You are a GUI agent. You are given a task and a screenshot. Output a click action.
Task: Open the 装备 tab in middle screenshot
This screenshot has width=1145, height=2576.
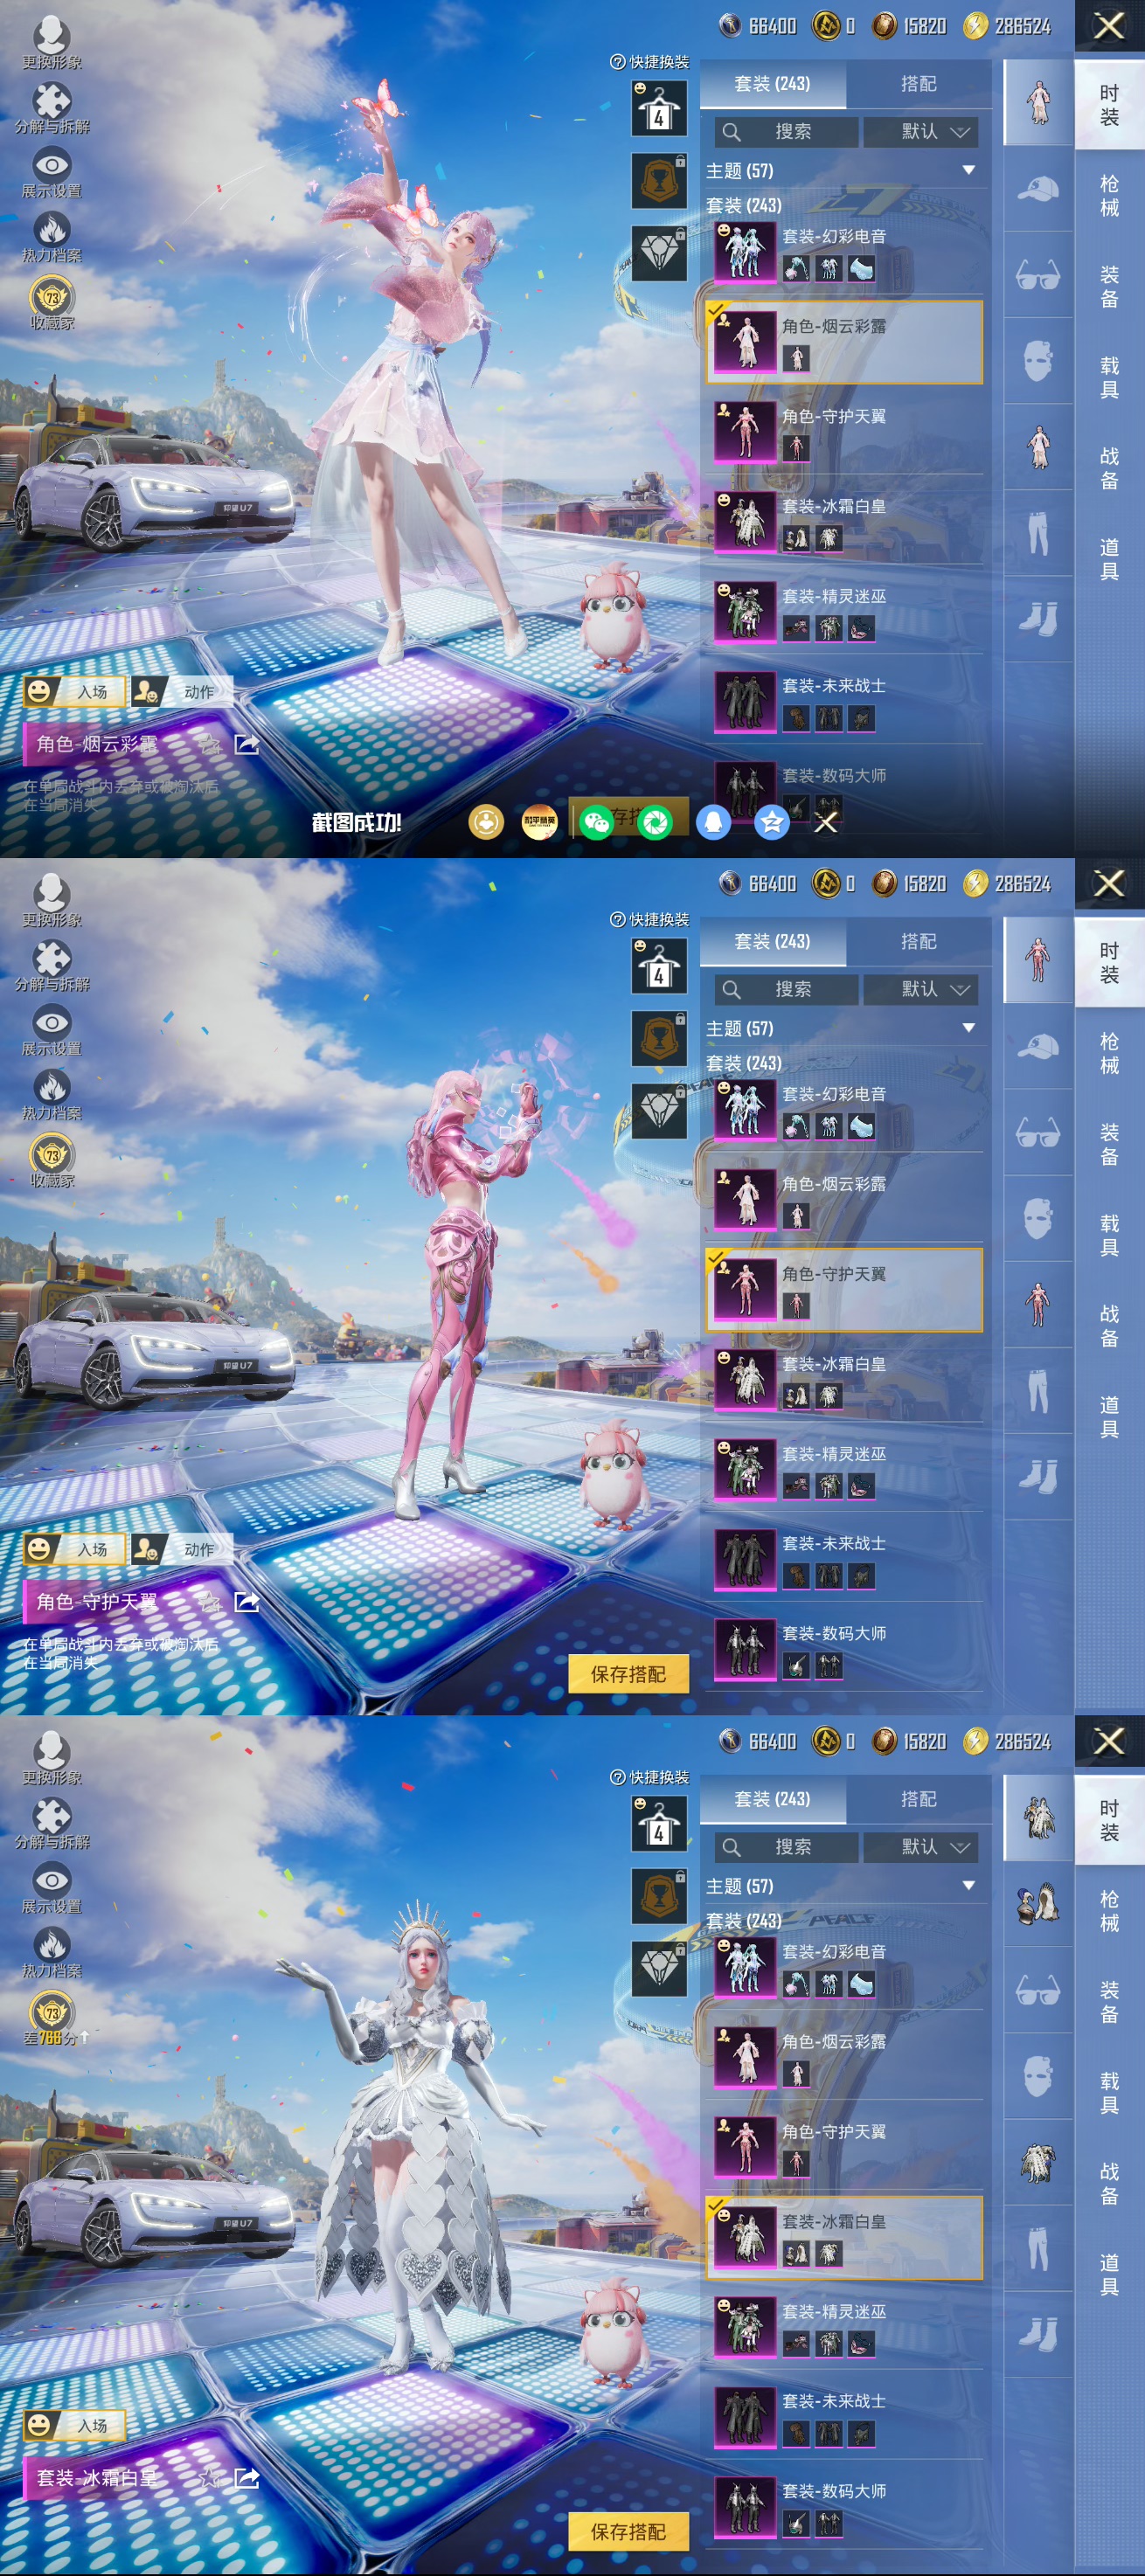coord(1110,1144)
